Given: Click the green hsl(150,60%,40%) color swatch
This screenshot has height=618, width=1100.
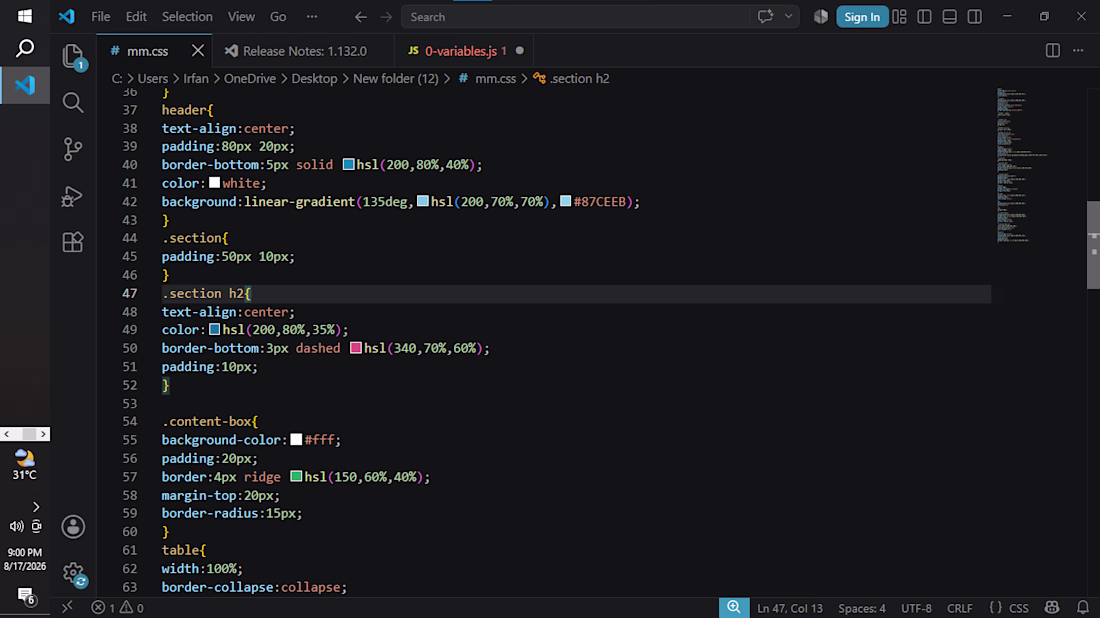Looking at the screenshot, I should point(296,476).
